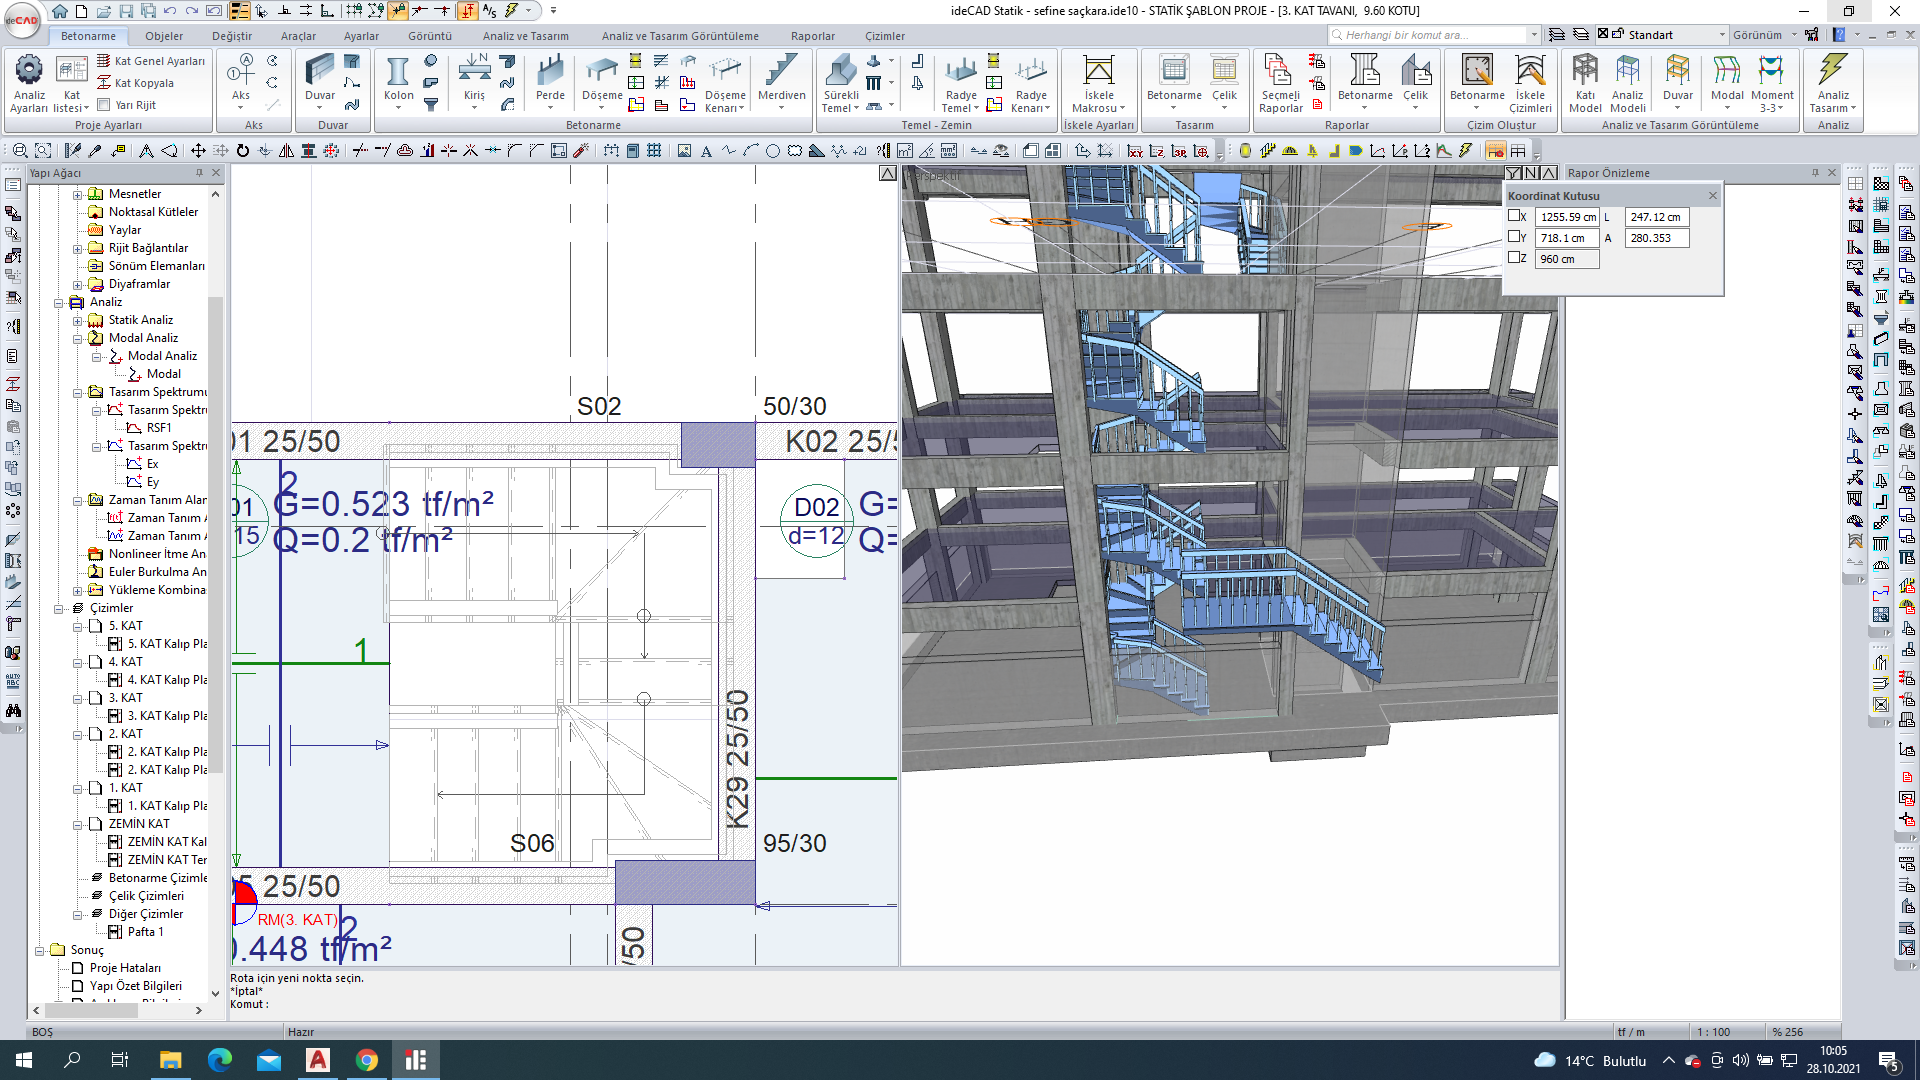1920x1080 pixels.
Task: Open İskele Çizimleri drawings
Action: pos(1530,83)
